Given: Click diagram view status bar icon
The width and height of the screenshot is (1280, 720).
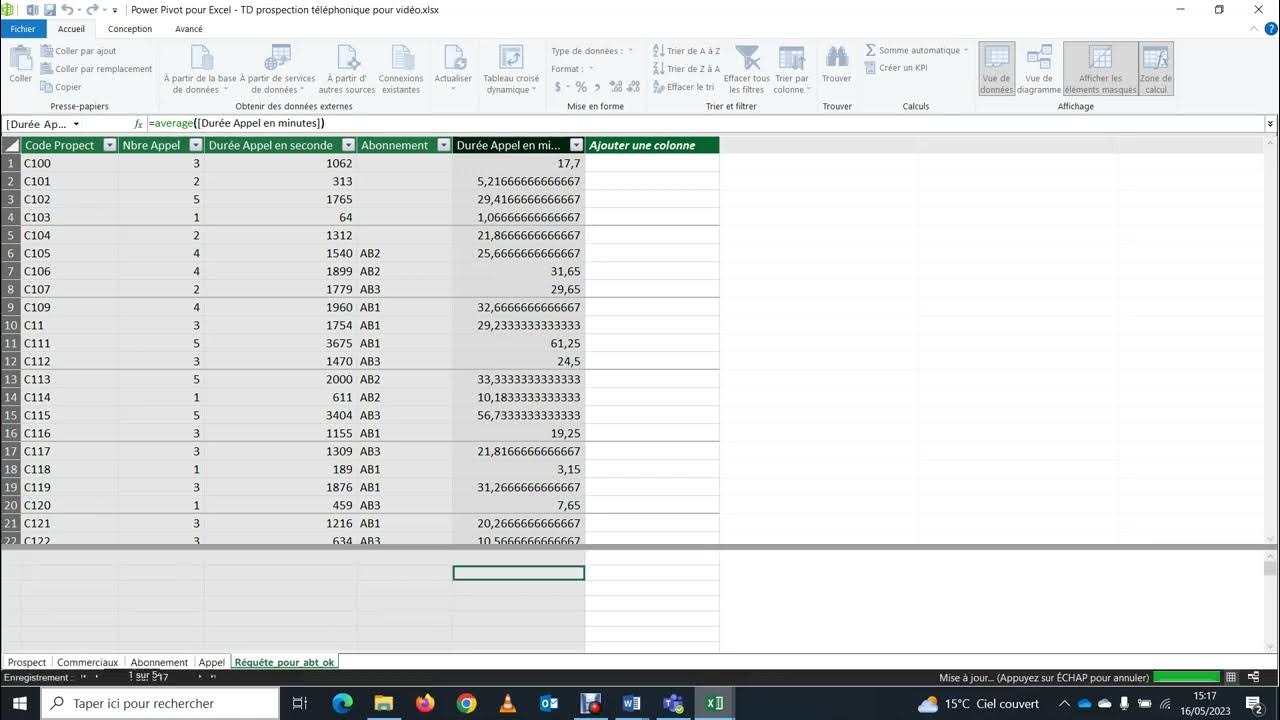Looking at the screenshot, I should coord(1253,677).
